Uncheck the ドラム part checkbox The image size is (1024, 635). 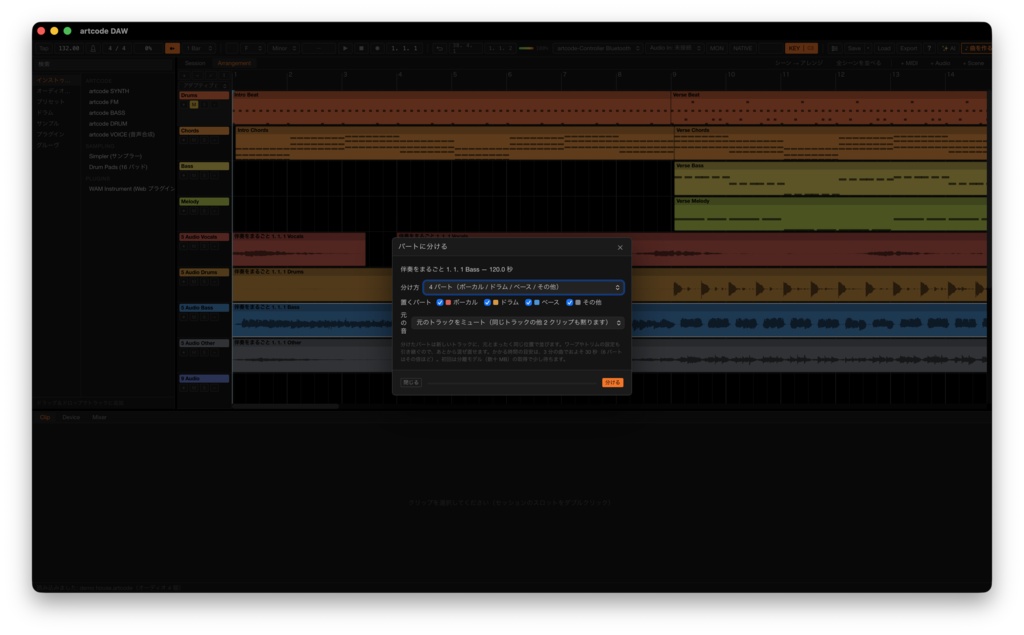pyautogui.click(x=487, y=302)
